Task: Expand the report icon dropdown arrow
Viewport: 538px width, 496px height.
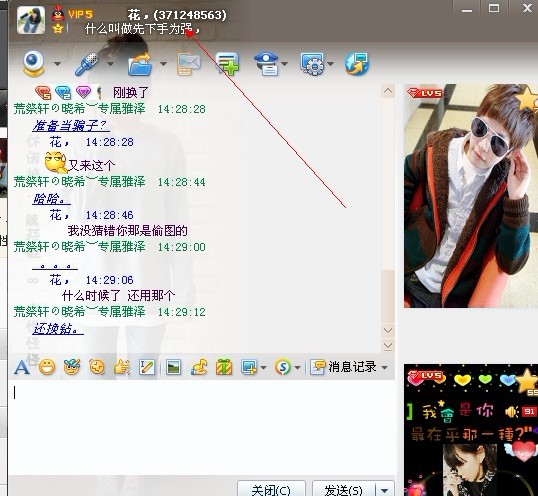Action: click(x=284, y=64)
